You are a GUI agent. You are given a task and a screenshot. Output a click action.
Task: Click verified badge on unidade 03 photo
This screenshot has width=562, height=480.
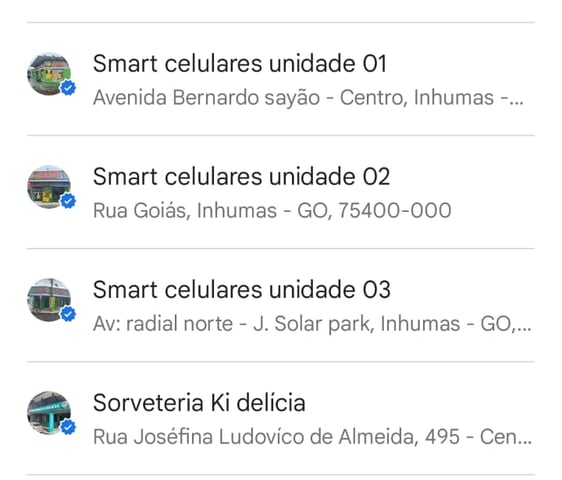[68, 314]
